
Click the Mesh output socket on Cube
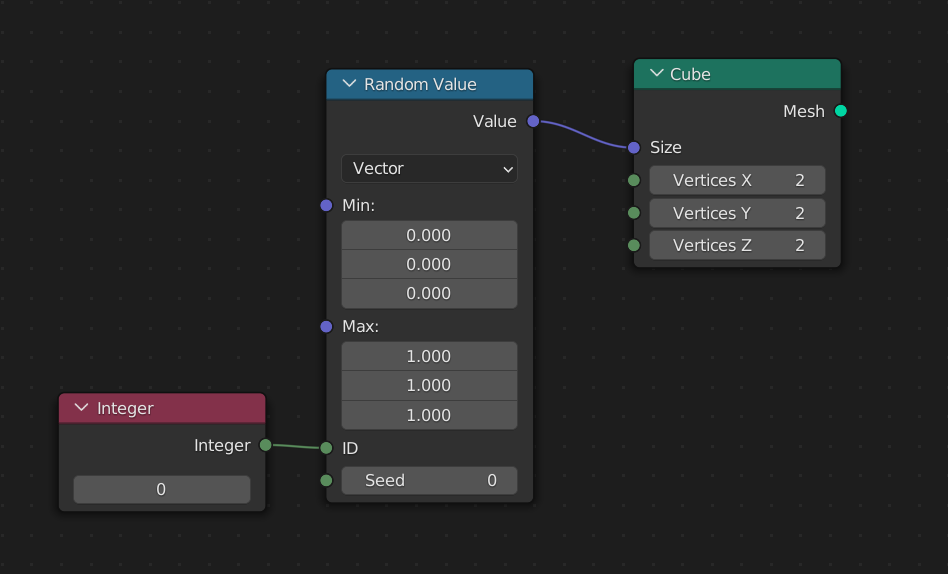pos(840,111)
